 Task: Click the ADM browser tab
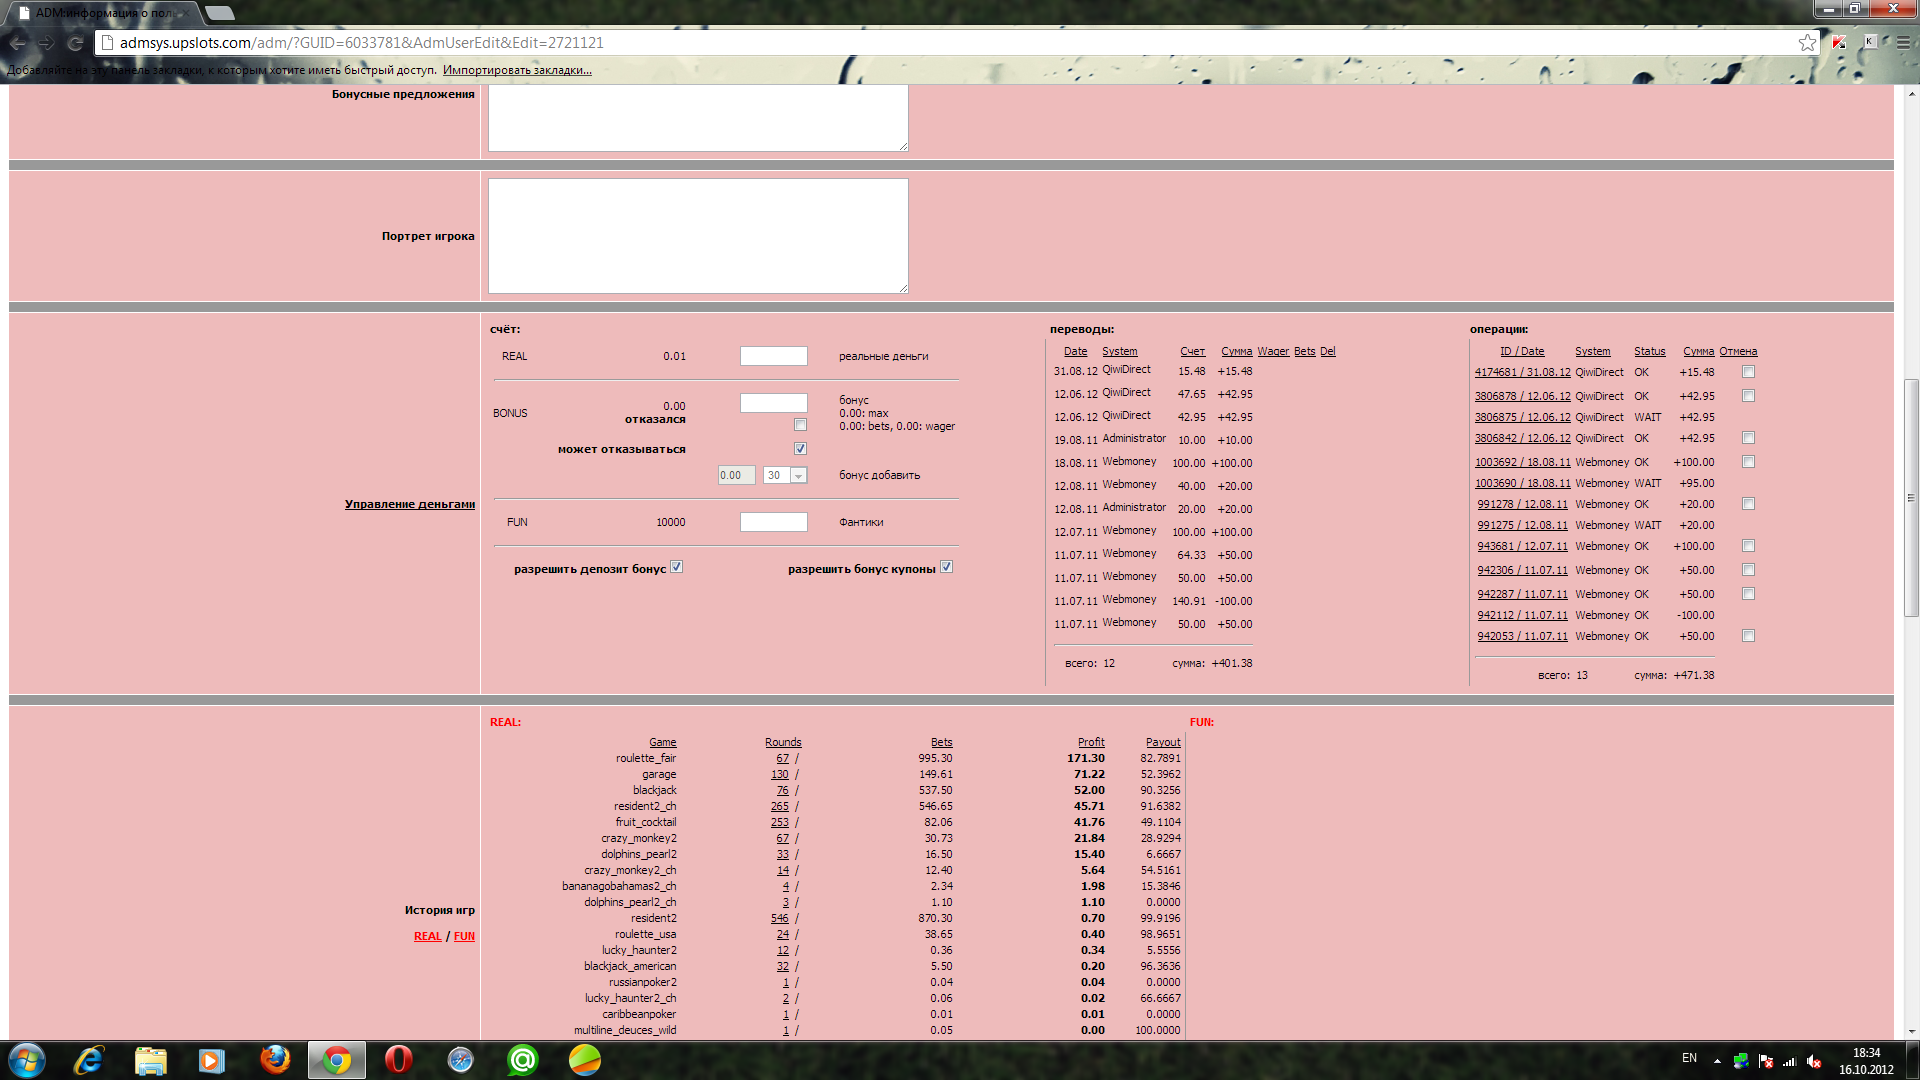pos(100,13)
